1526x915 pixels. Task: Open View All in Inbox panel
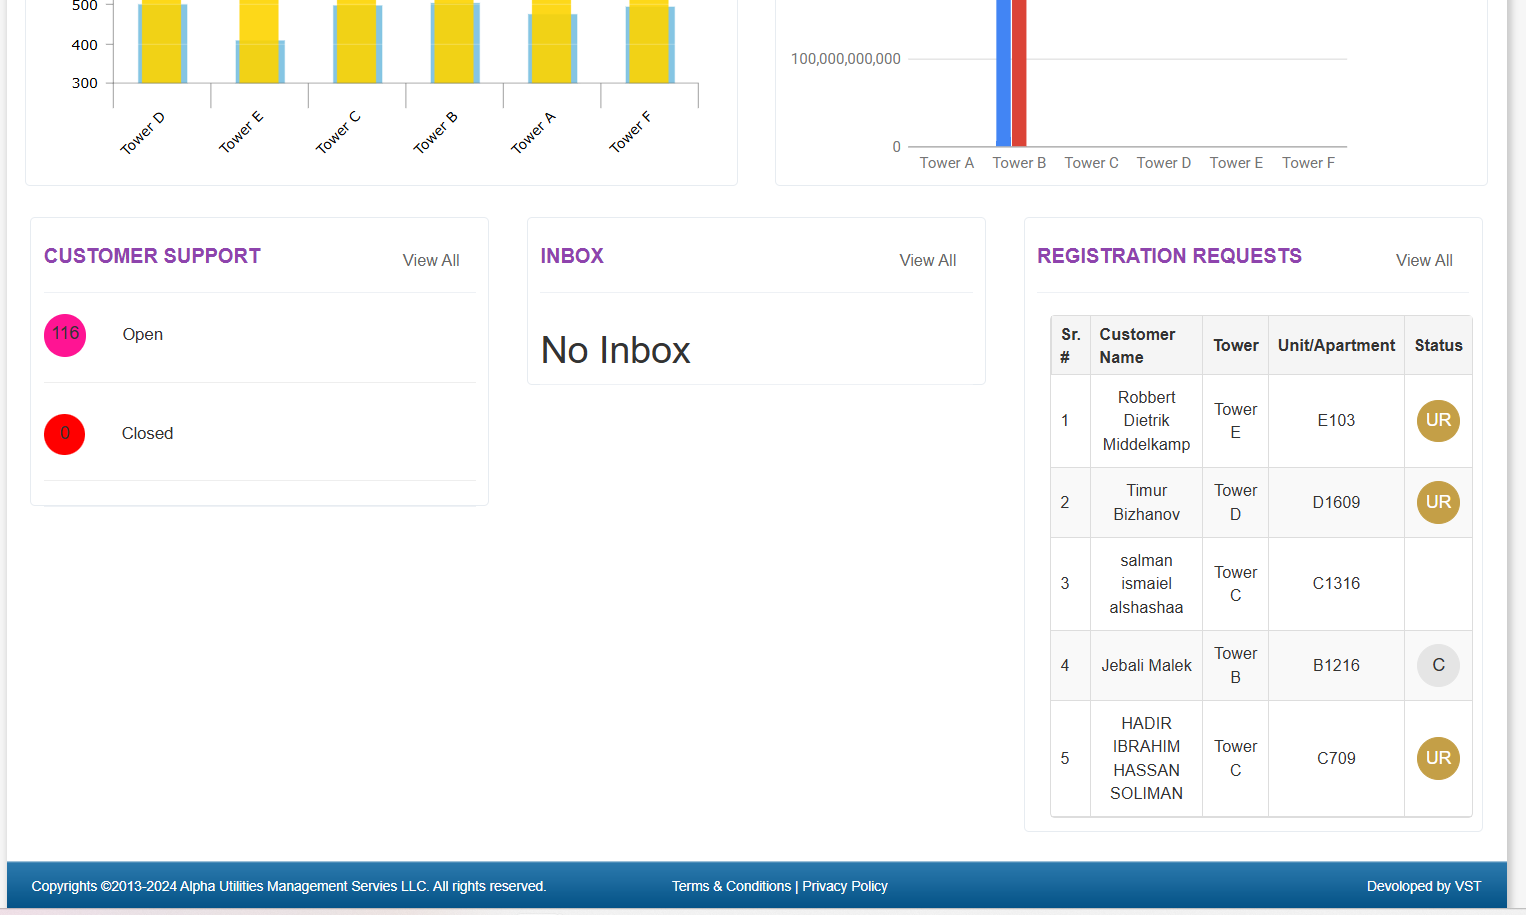[927, 260]
